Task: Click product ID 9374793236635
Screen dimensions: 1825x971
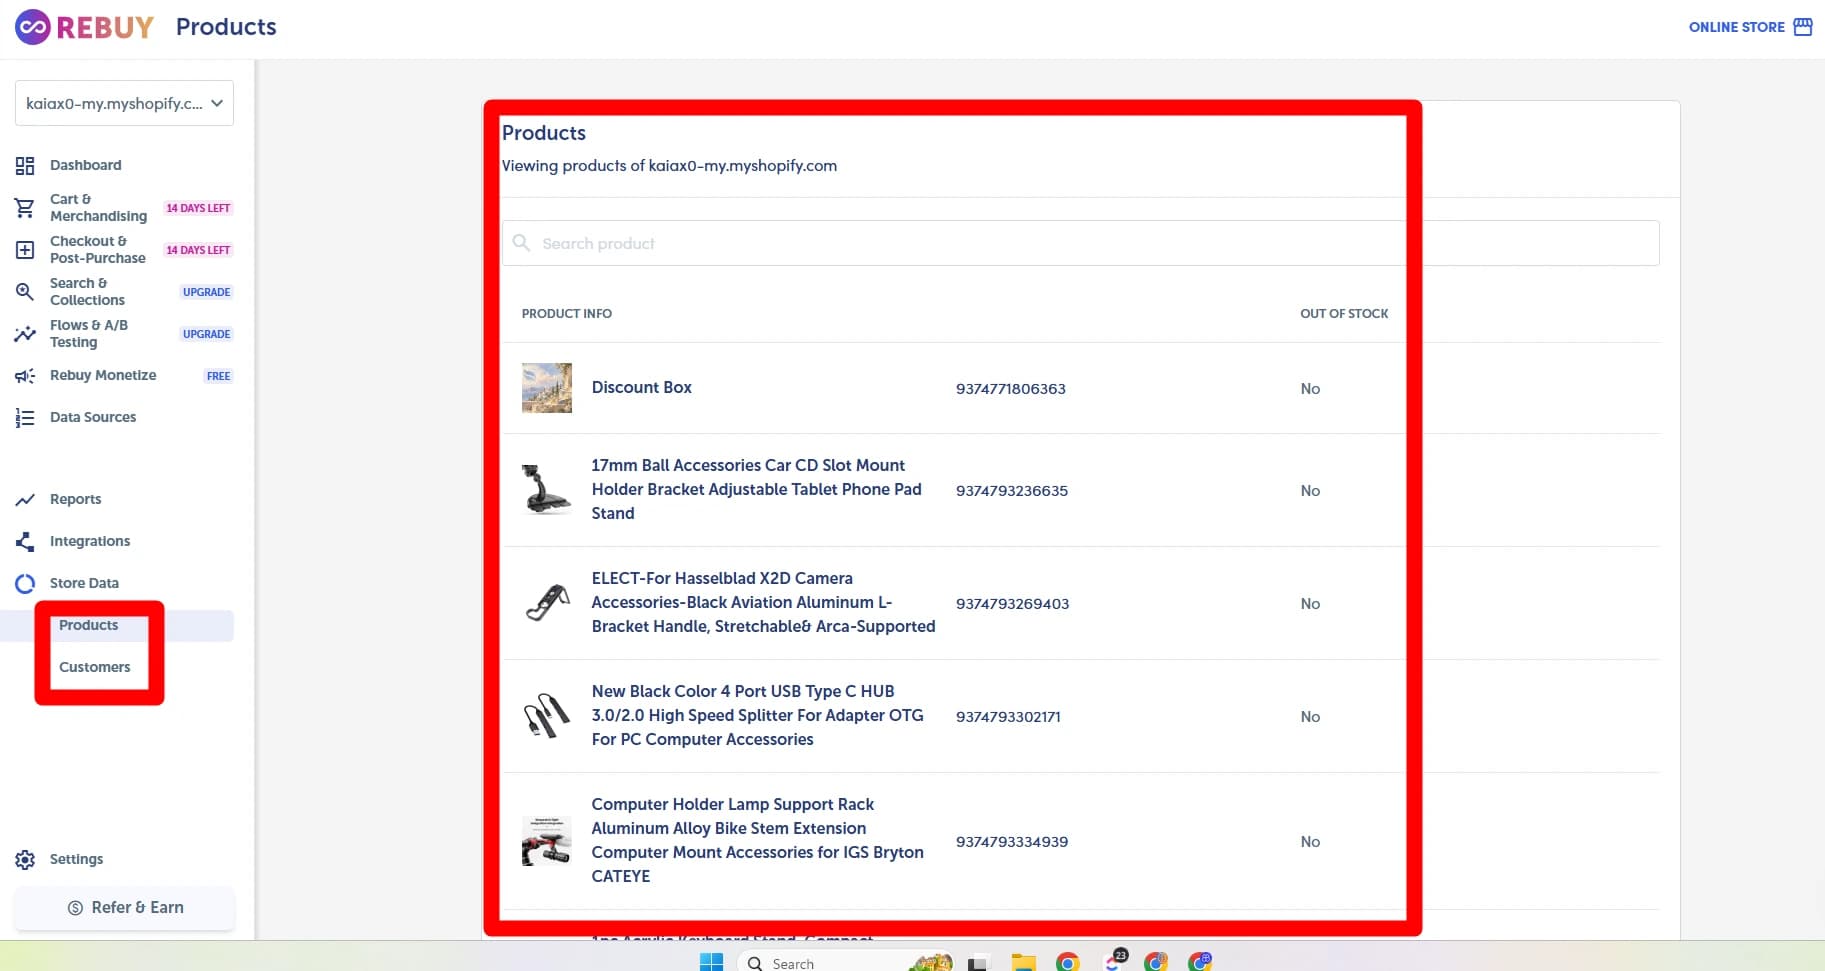Action: click(1011, 490)
